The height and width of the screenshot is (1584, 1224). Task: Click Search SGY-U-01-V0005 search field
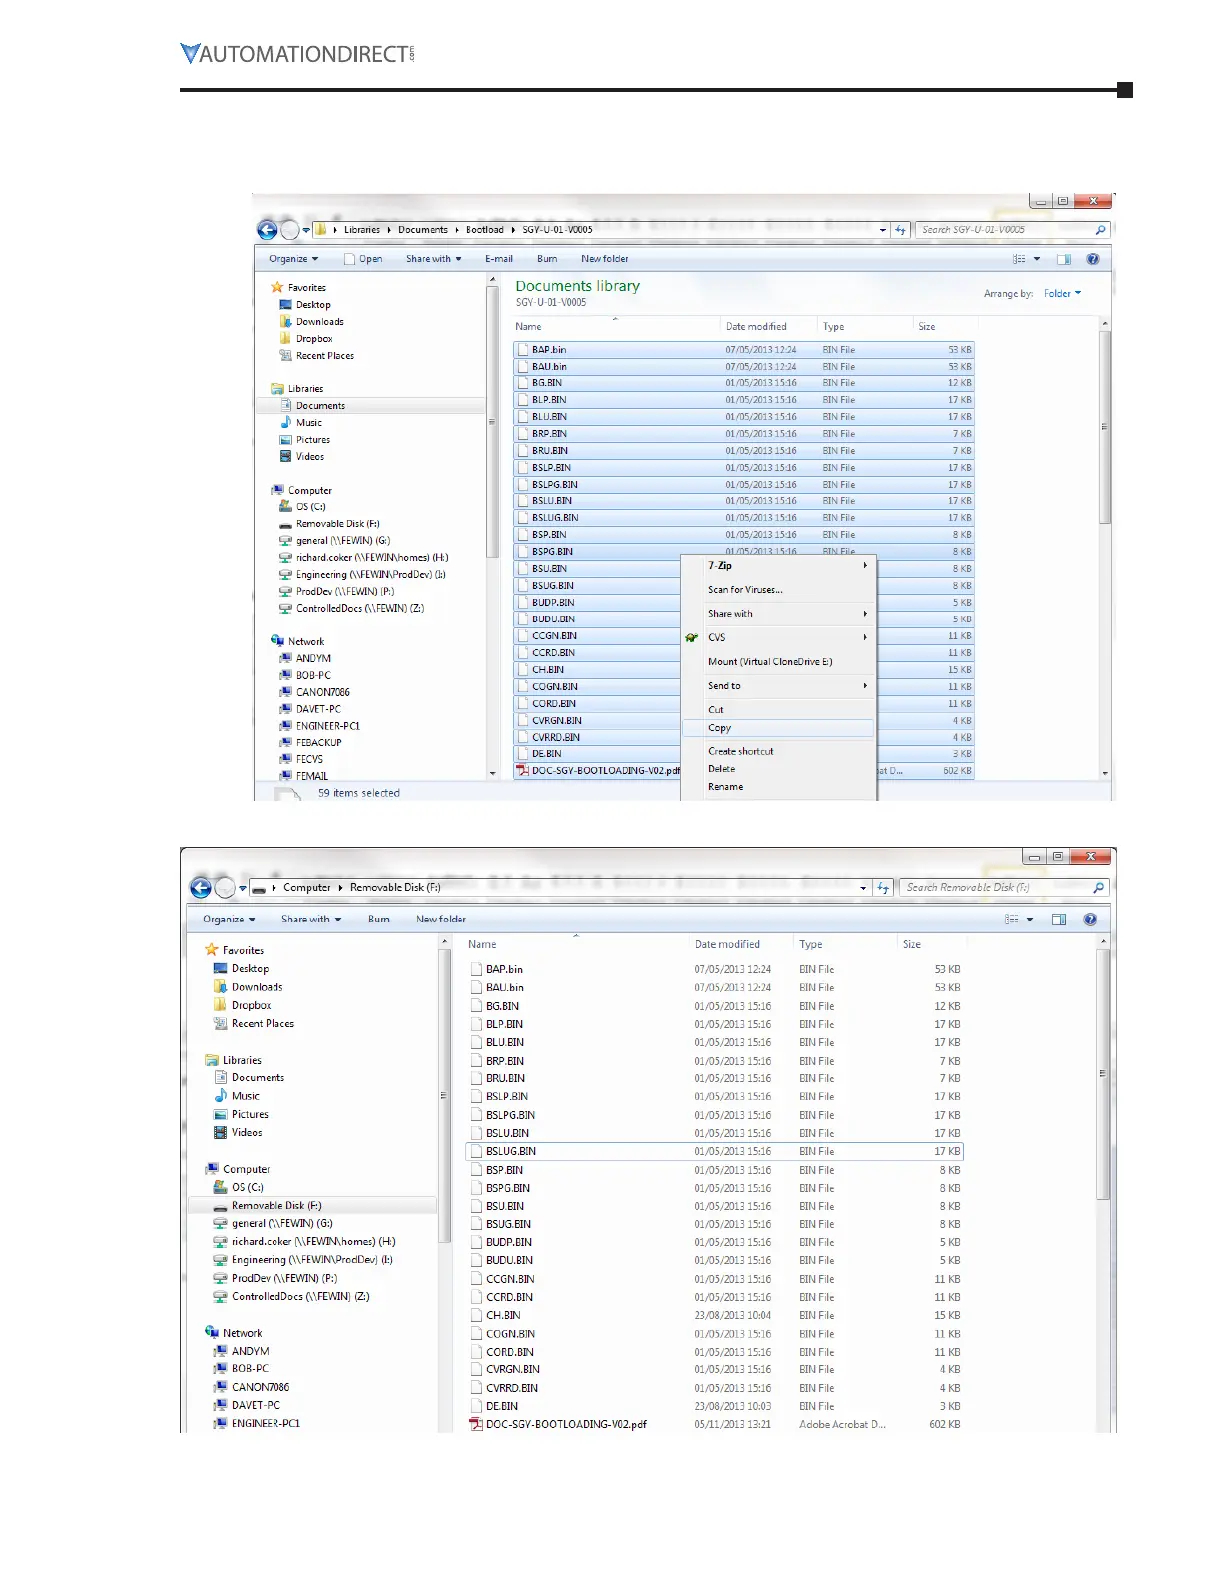point(1012,230)
